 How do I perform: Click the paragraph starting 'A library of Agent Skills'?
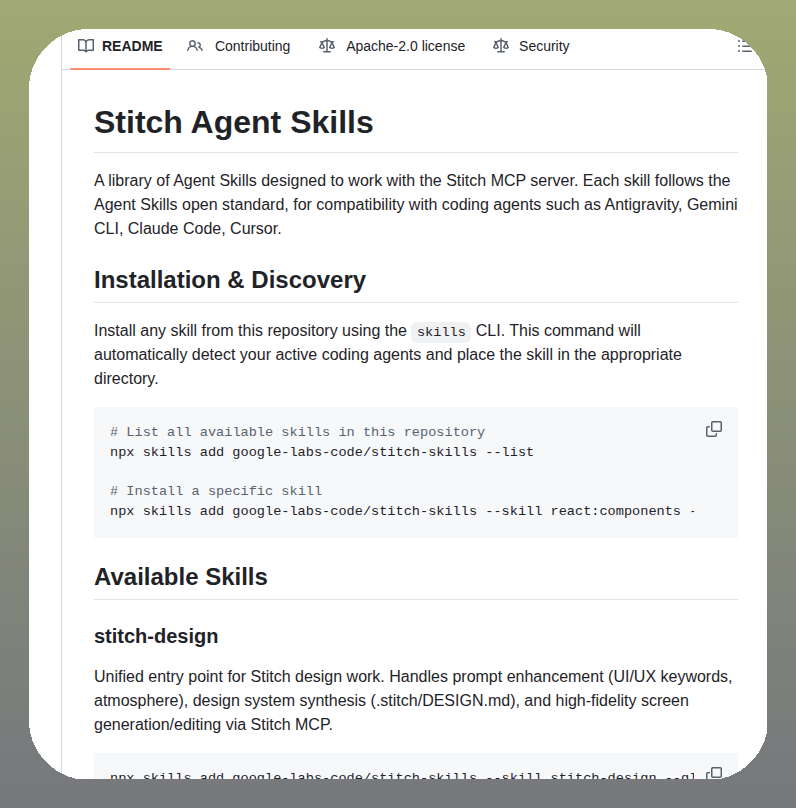point(416,205)
